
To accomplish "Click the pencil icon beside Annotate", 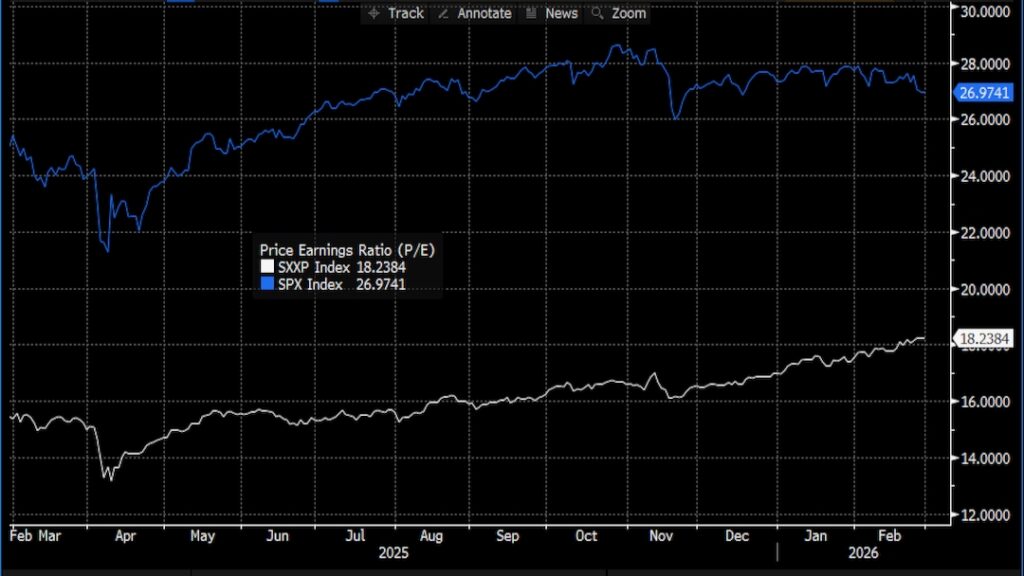I will [442, 13].
